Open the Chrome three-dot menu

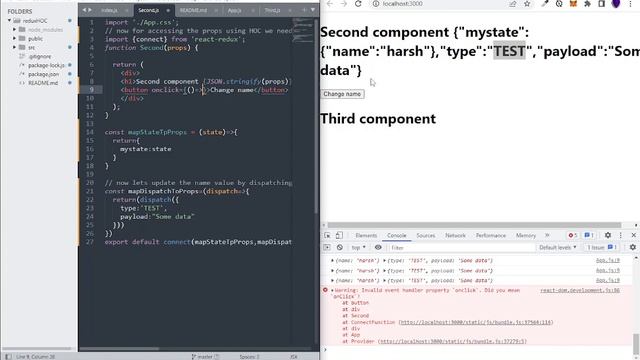[x=630, y=4]
